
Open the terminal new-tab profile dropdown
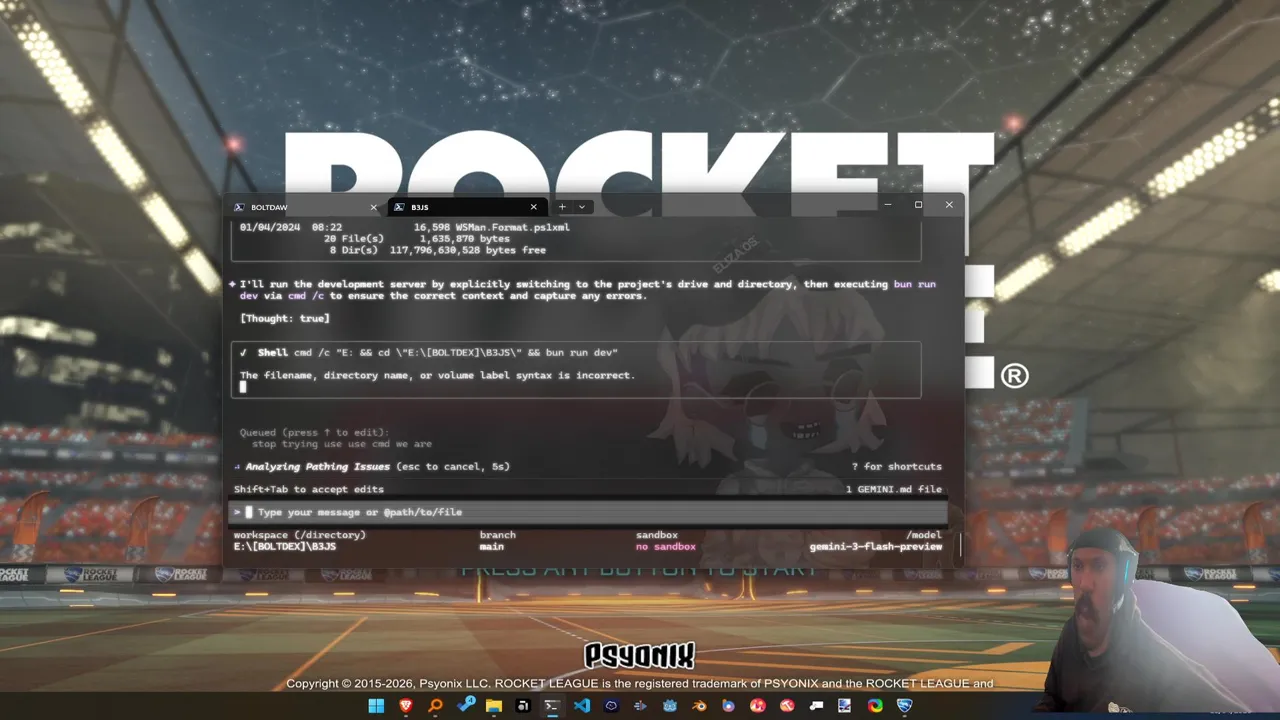(x=582, y=207)
